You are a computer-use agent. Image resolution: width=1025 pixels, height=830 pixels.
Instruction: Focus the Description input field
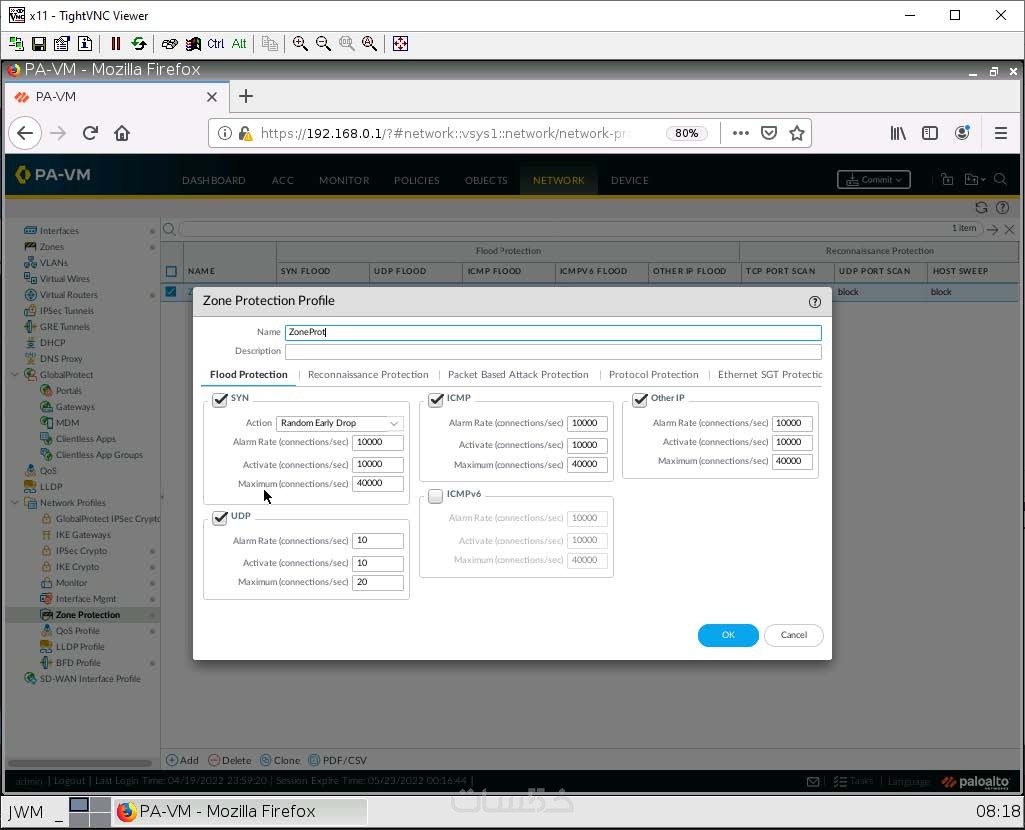tap(553, 352)
